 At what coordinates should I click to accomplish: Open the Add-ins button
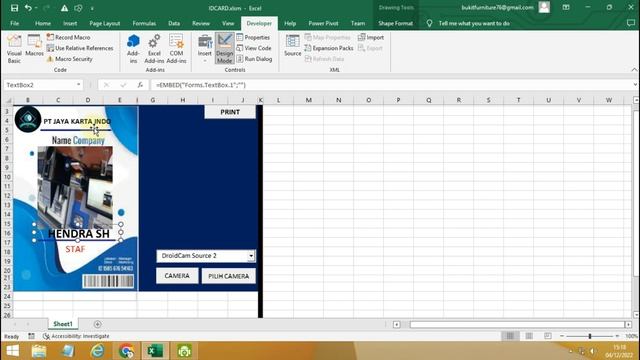(133, 49)
